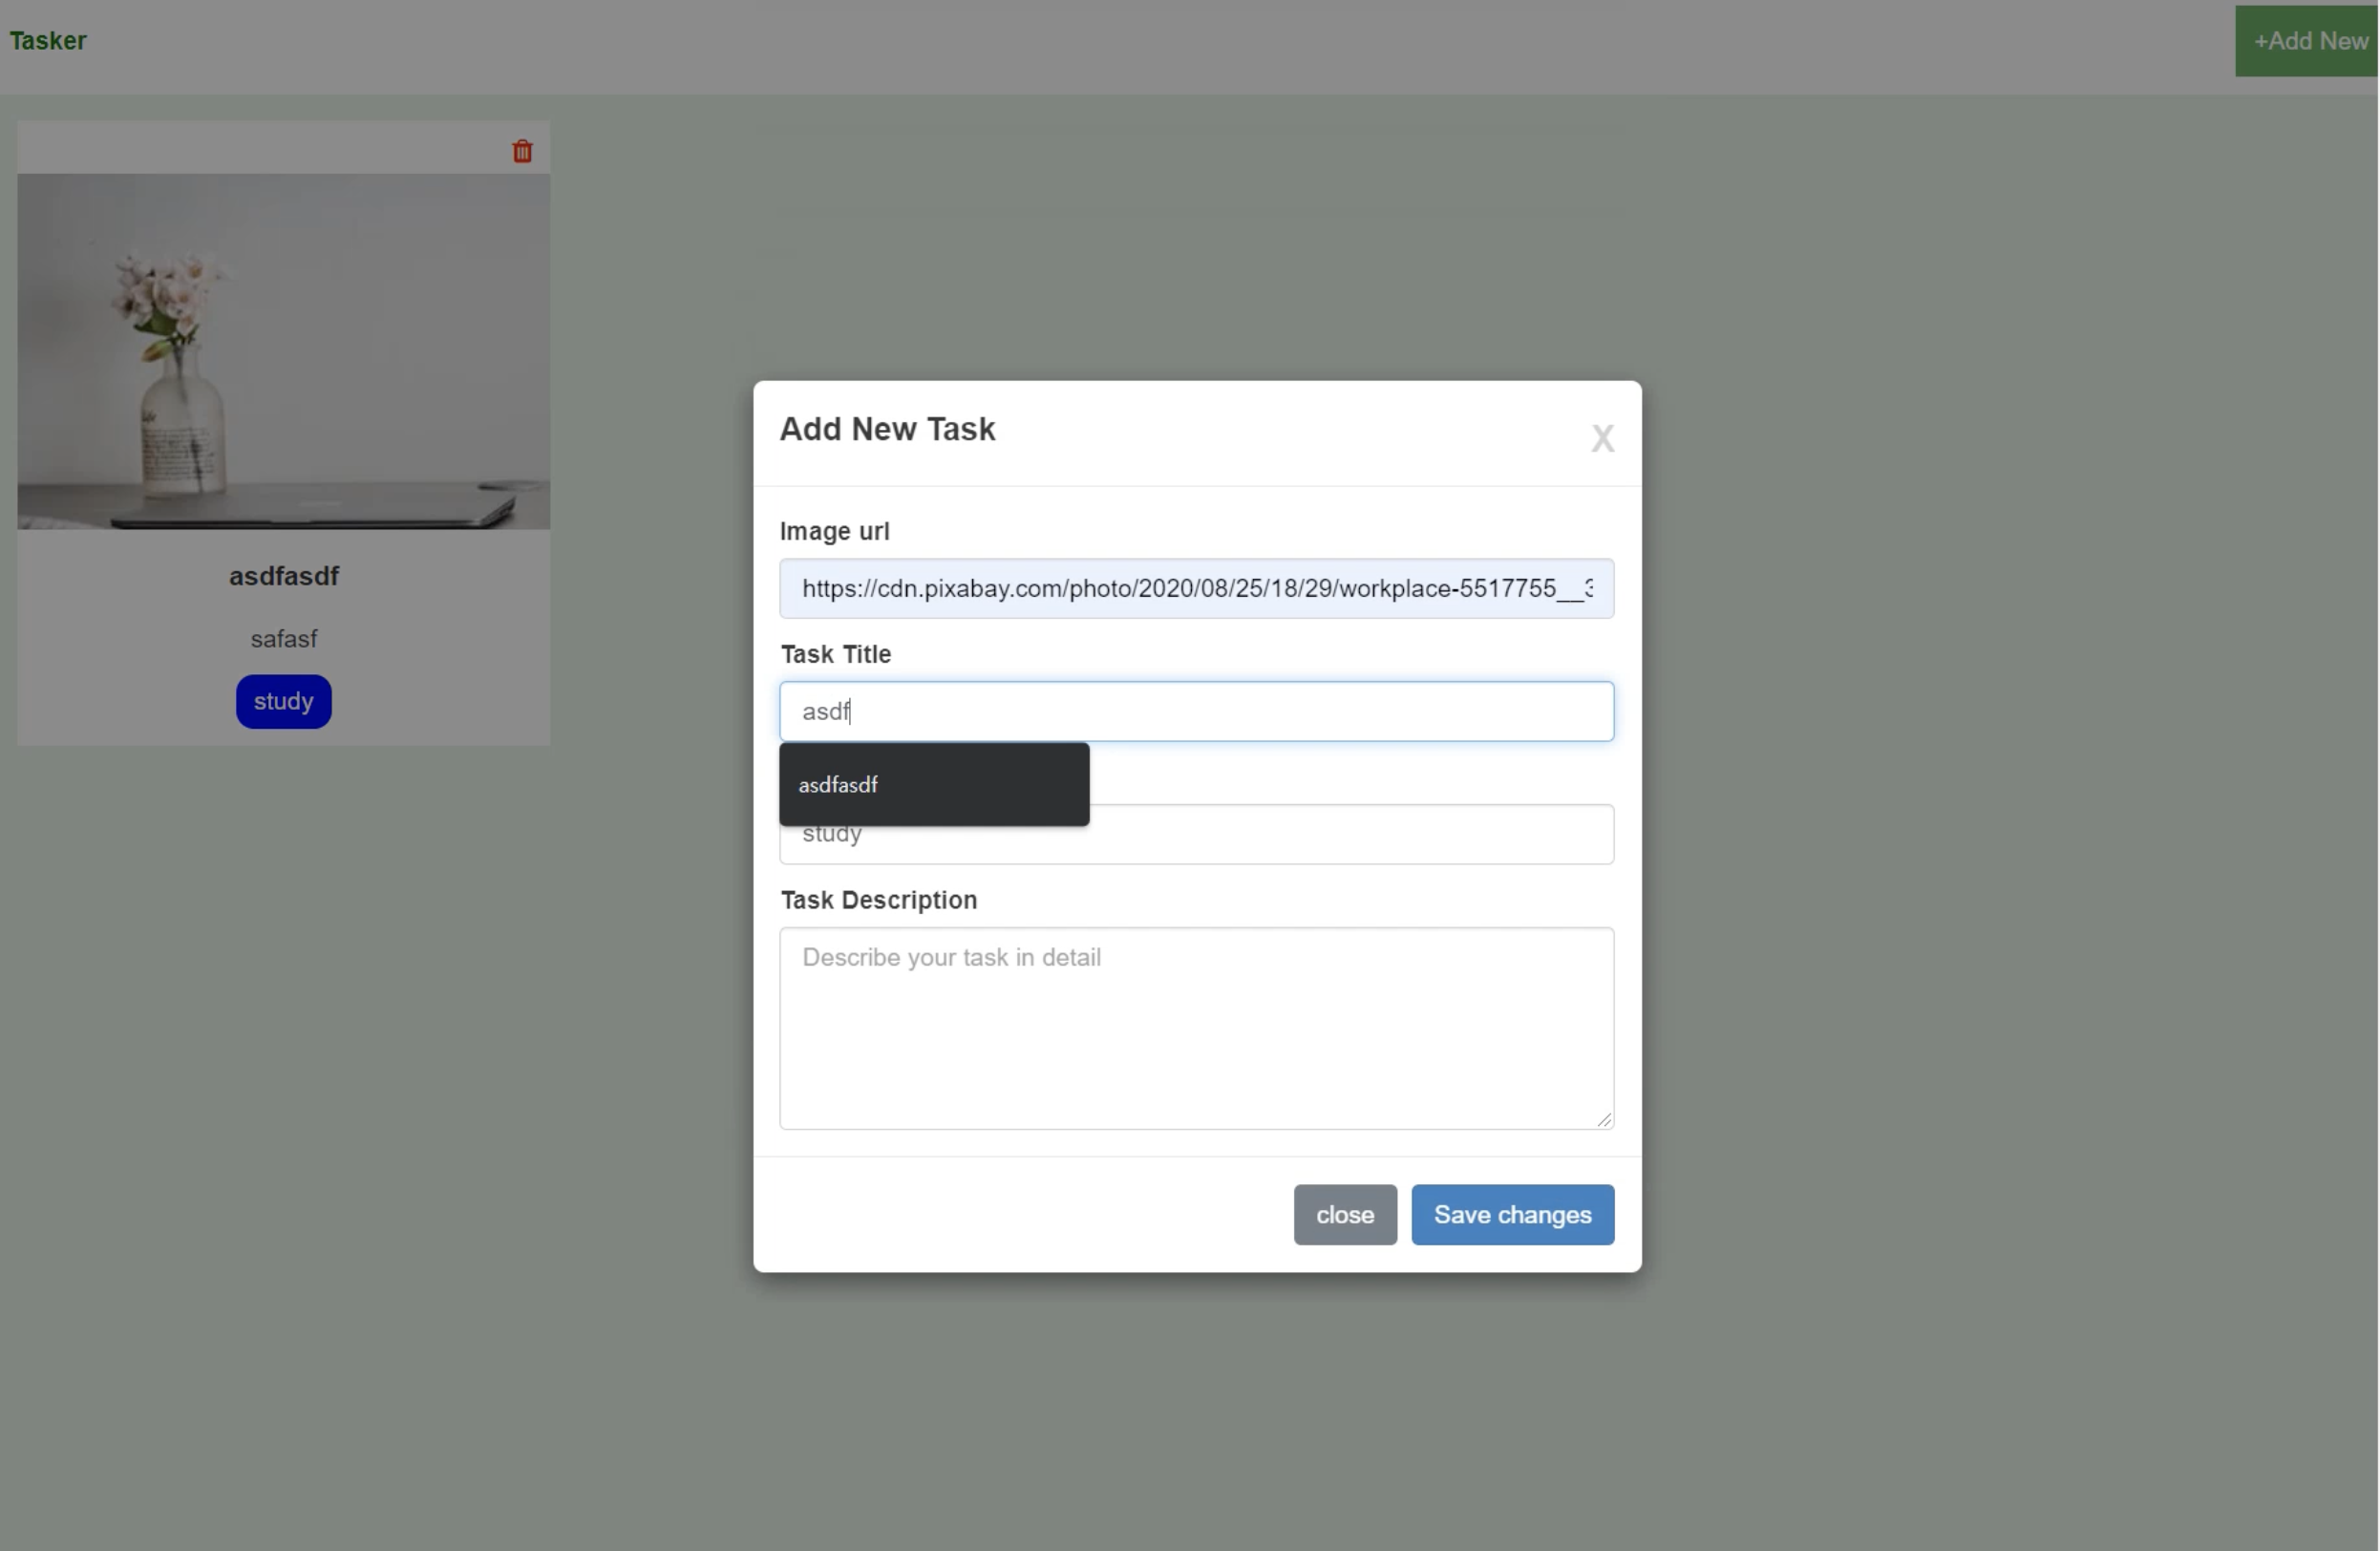Click the Image url input field
2380x1551 pixels.
[1196, 588]
